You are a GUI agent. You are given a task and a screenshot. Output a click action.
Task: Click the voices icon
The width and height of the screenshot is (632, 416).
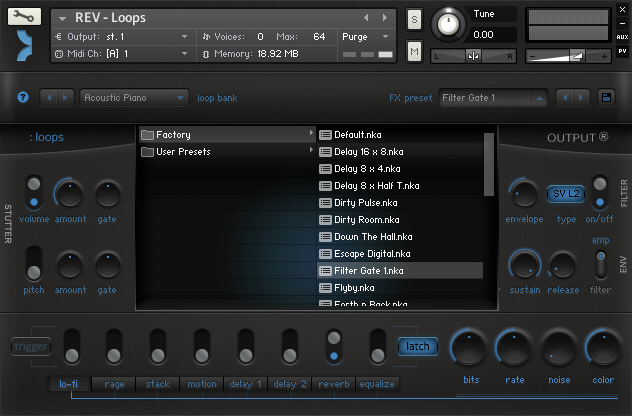click(x=206, y=37)
